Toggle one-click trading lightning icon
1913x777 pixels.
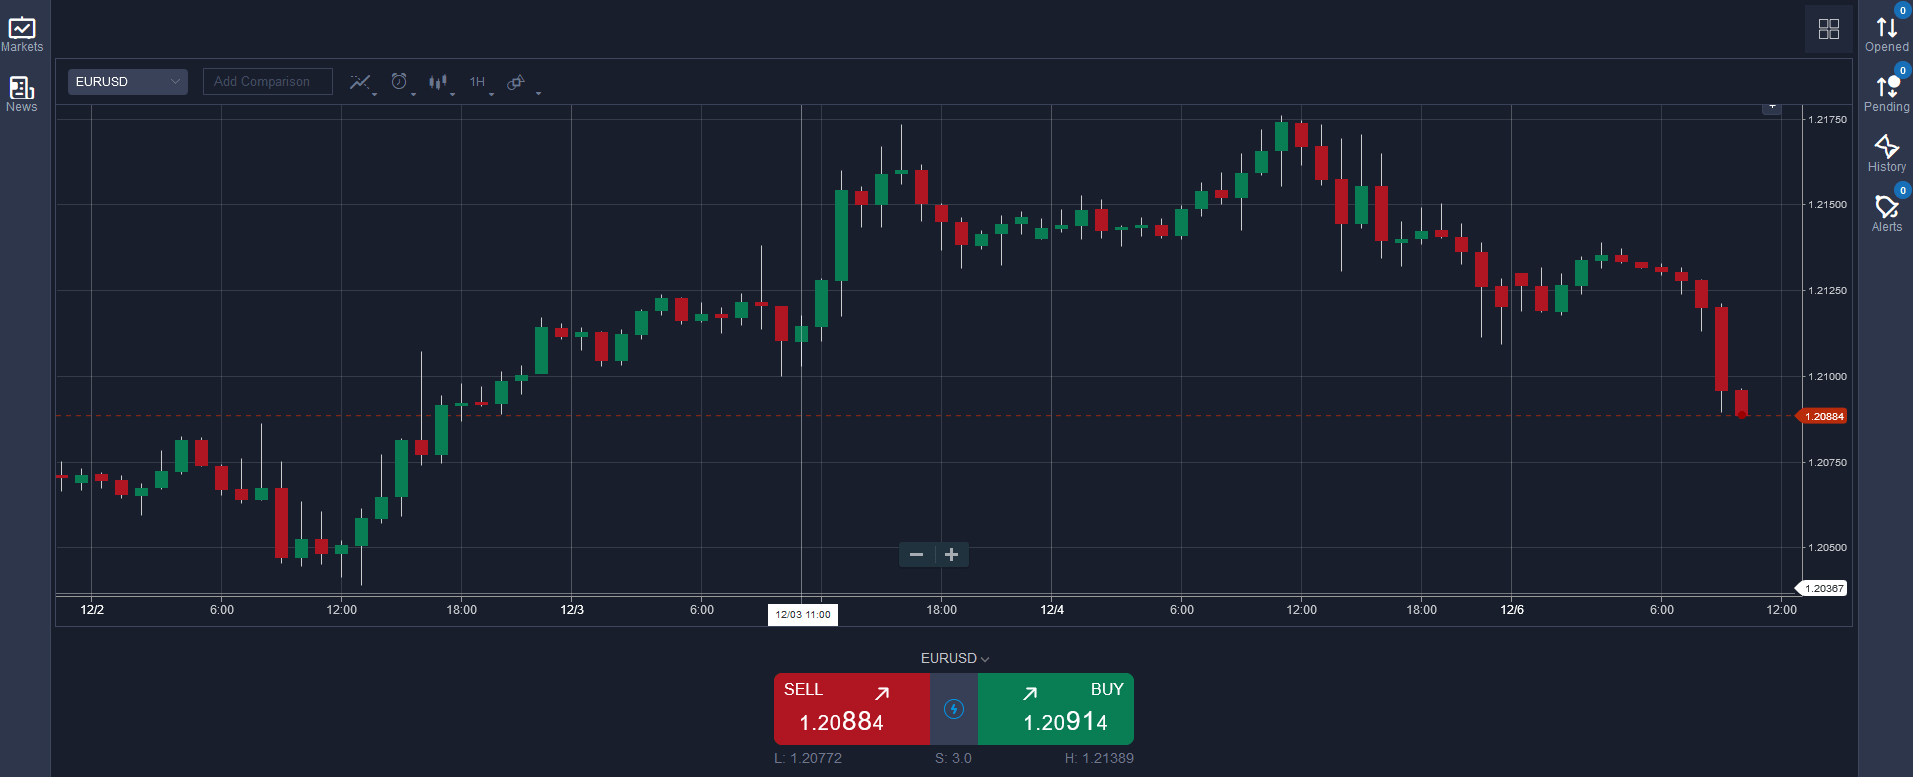pos(954,709)
